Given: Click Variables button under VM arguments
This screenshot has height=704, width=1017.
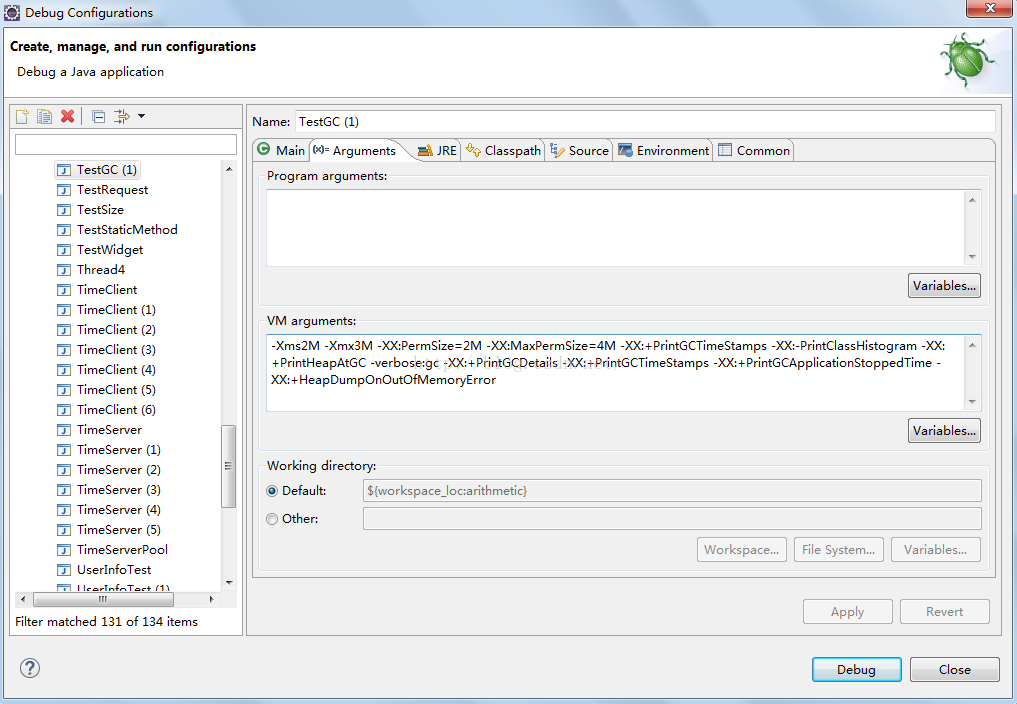Looking at the screenshot, I should click(944, 431).
